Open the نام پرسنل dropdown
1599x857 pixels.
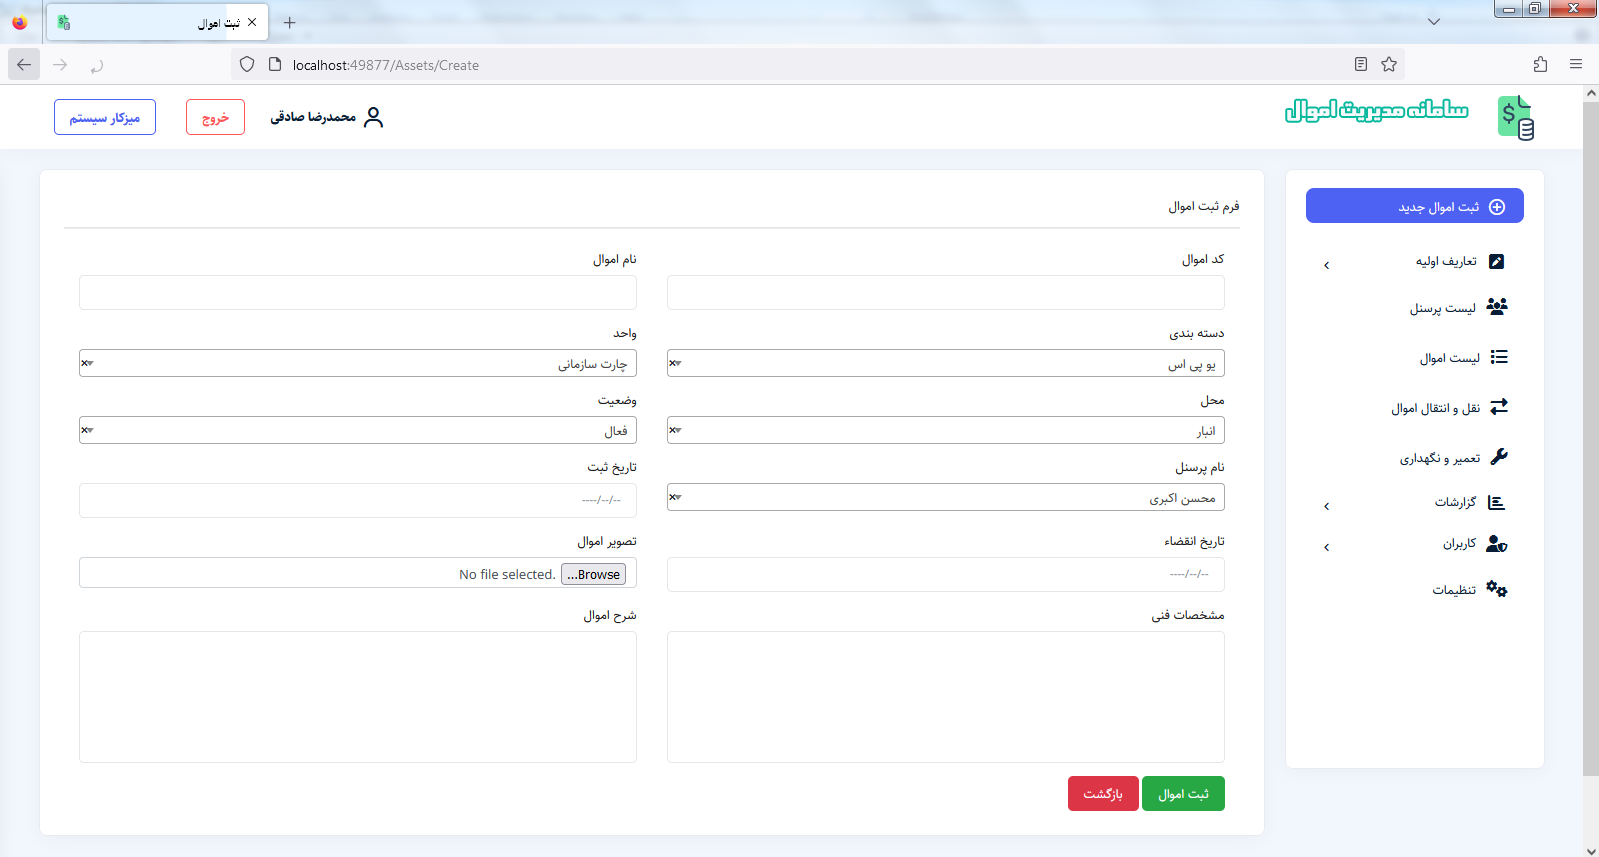coord(945,498)
